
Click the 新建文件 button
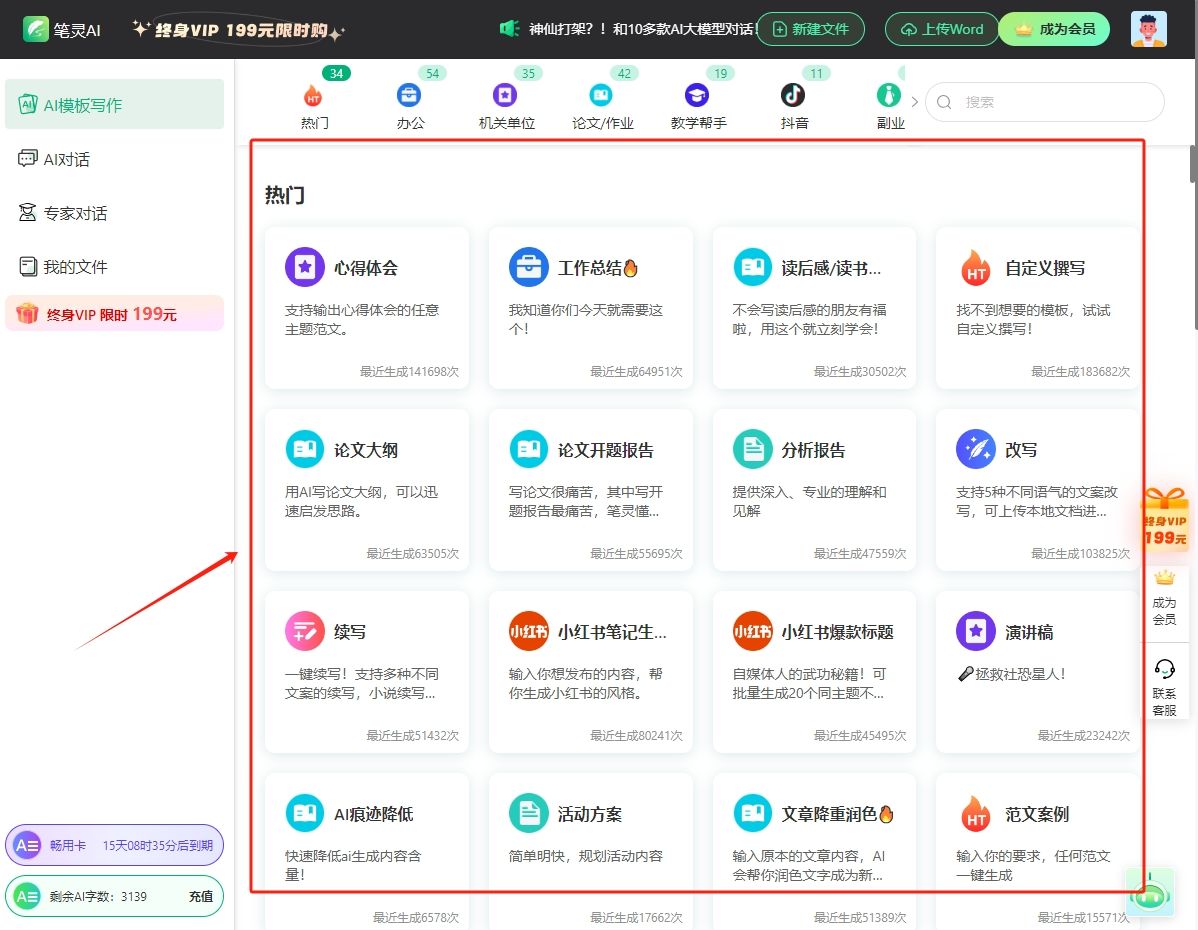tap(811, 29)
